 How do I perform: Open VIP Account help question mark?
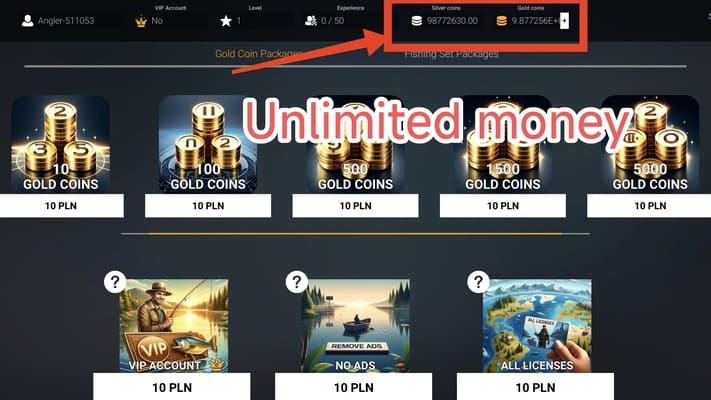pyautogui.click(x=115, y=282)
